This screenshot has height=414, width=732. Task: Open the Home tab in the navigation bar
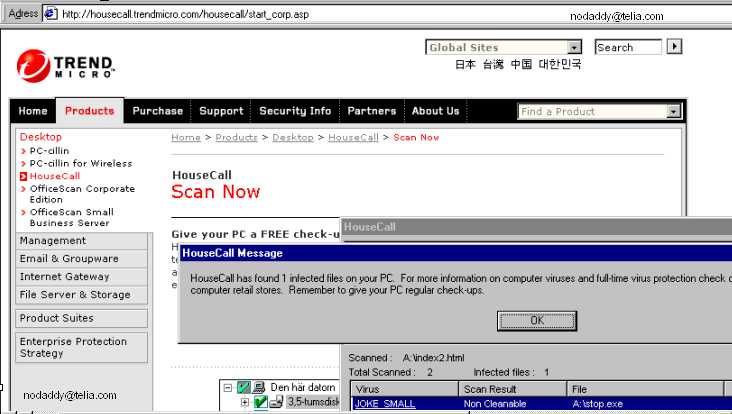tap(33, 111)
